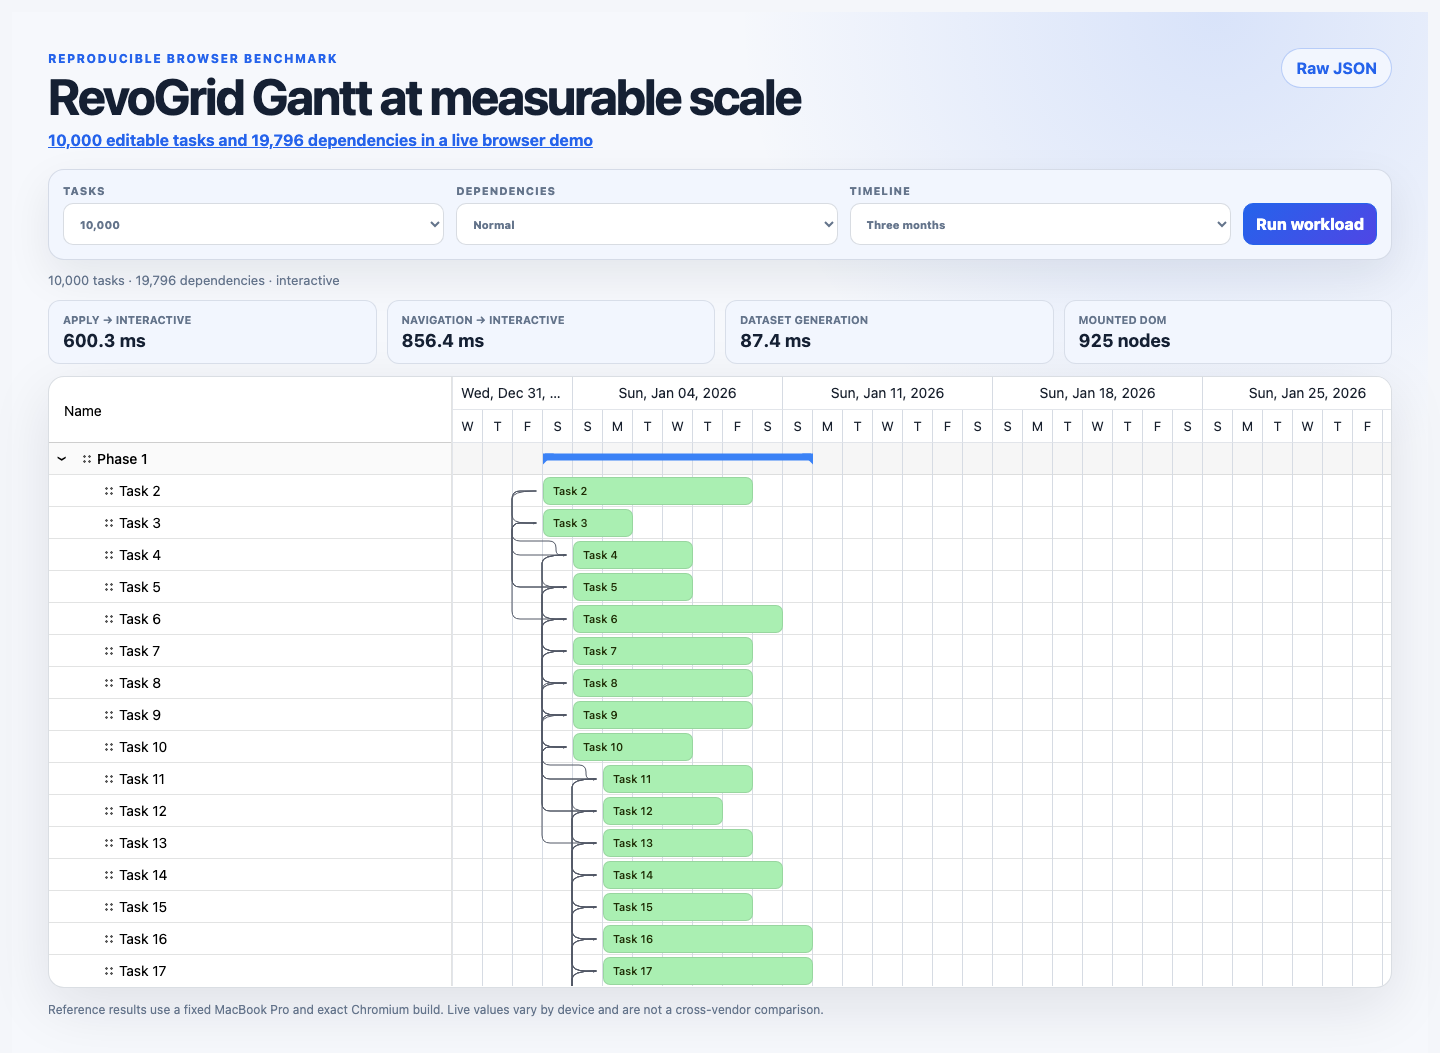Select the green Task 2 Gantt bar
Screen dimensions: 1440x1053
click(648, 491)
